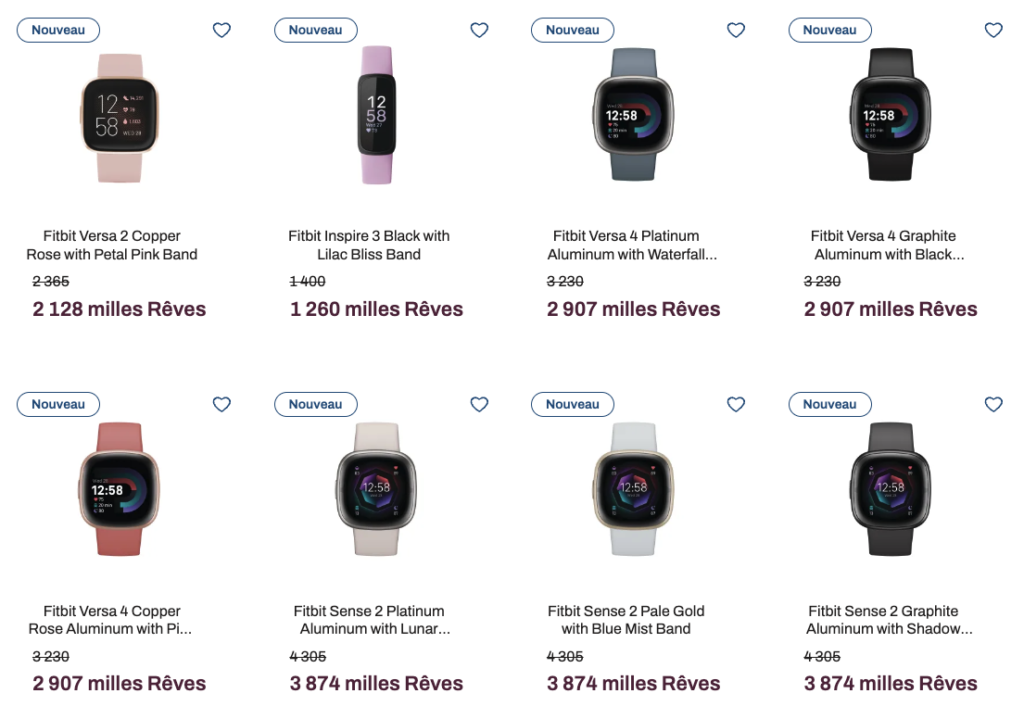Image resolution: width=1024 pixels, height=706 pixels.
Task: Click heart icon for Versa 4 Platinum Waterfall
Action: click(736, 30)
